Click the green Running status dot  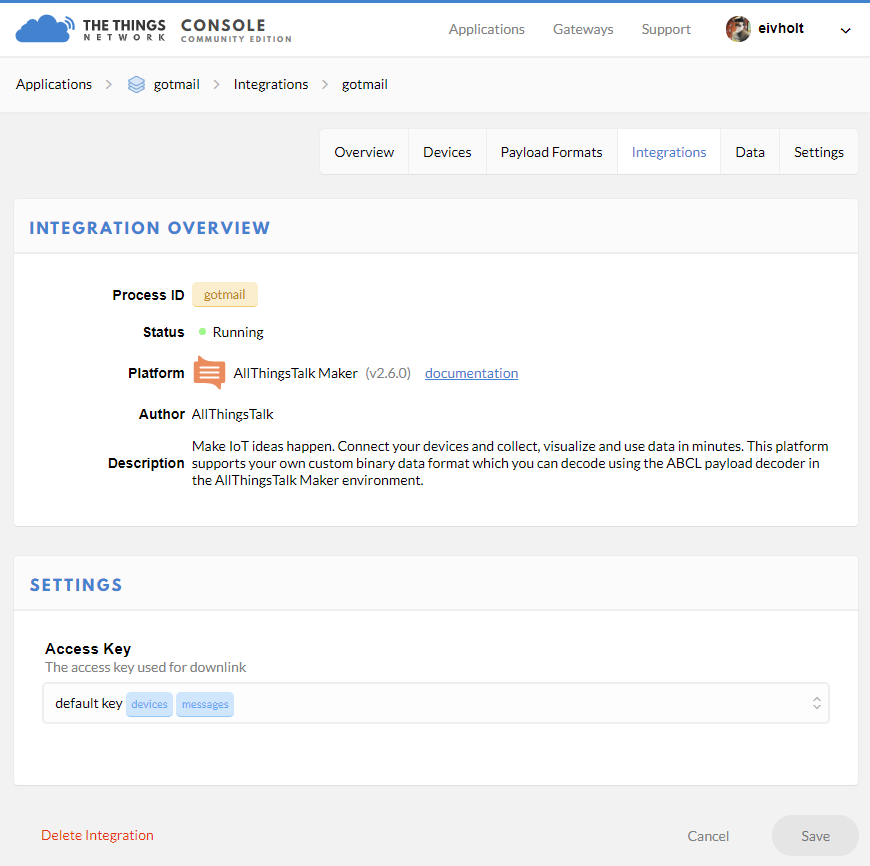pyautogui.click(x=203, y=332)
